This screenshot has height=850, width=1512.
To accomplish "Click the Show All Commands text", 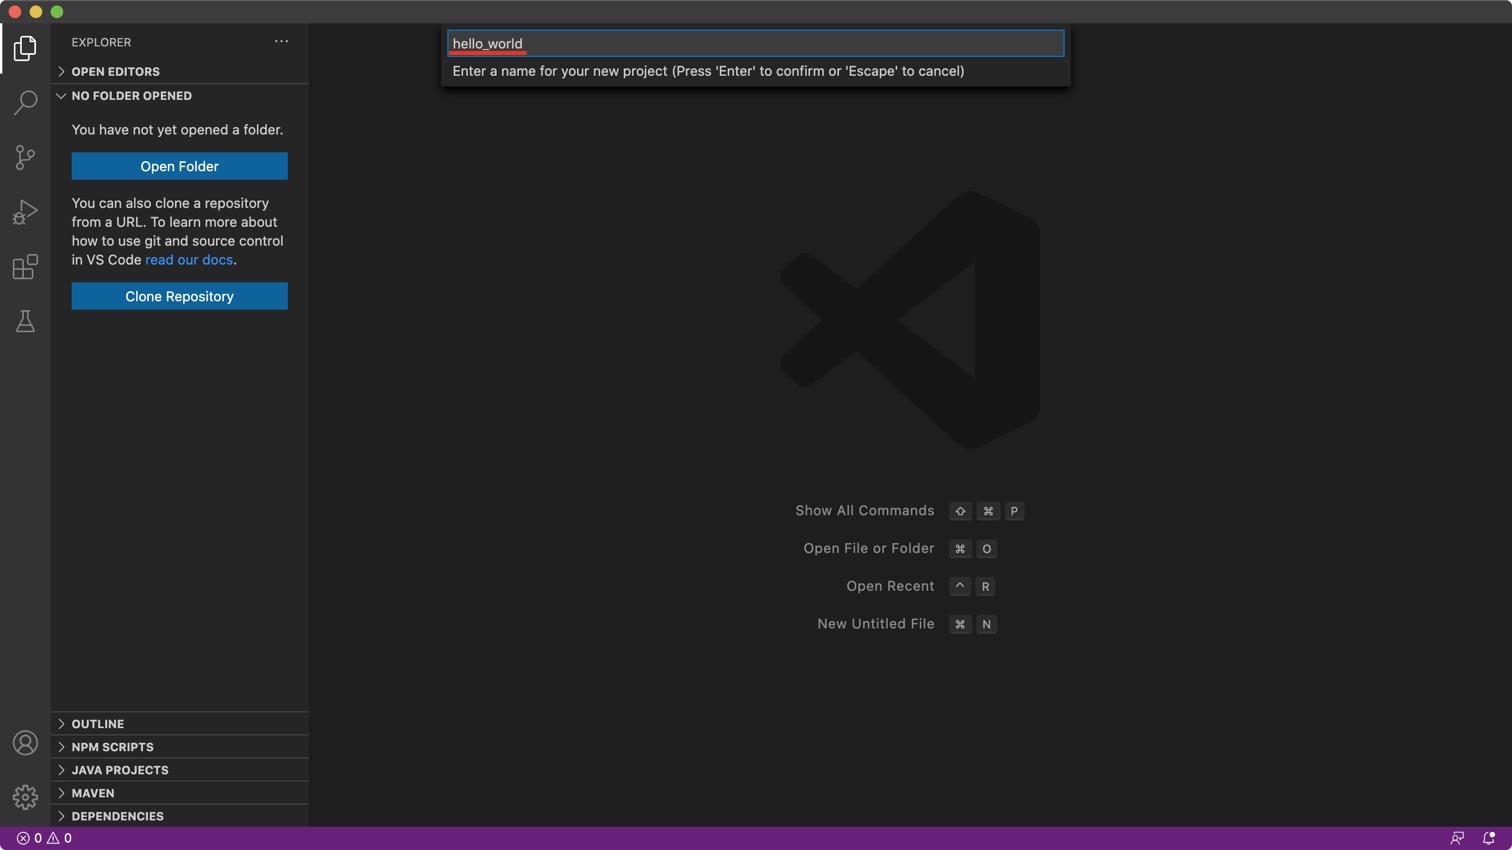I will click(x=865, y=511).
